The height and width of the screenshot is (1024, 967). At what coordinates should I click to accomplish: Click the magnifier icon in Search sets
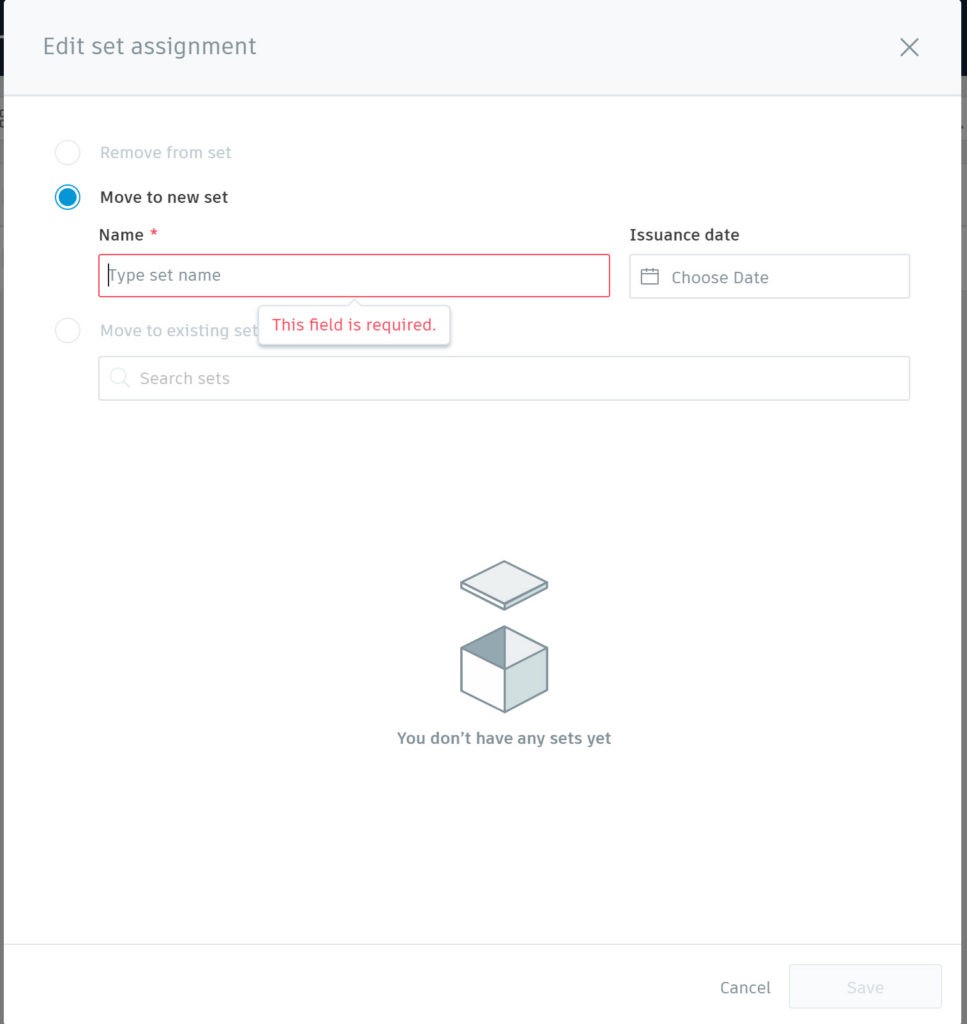click(119, 377)
